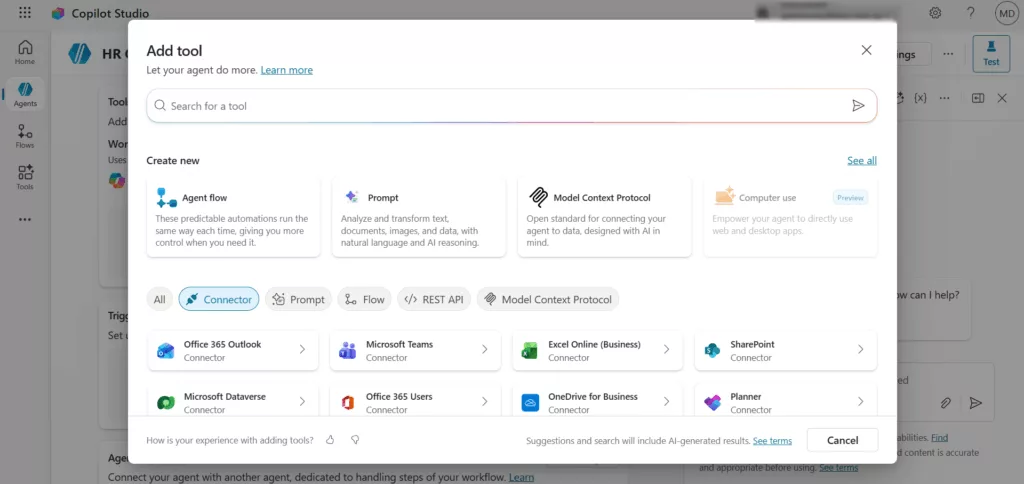Viewport: 1024px width, 484px height.
Task: Open the agent header more options ellipsis
Action: click(948, 54)
